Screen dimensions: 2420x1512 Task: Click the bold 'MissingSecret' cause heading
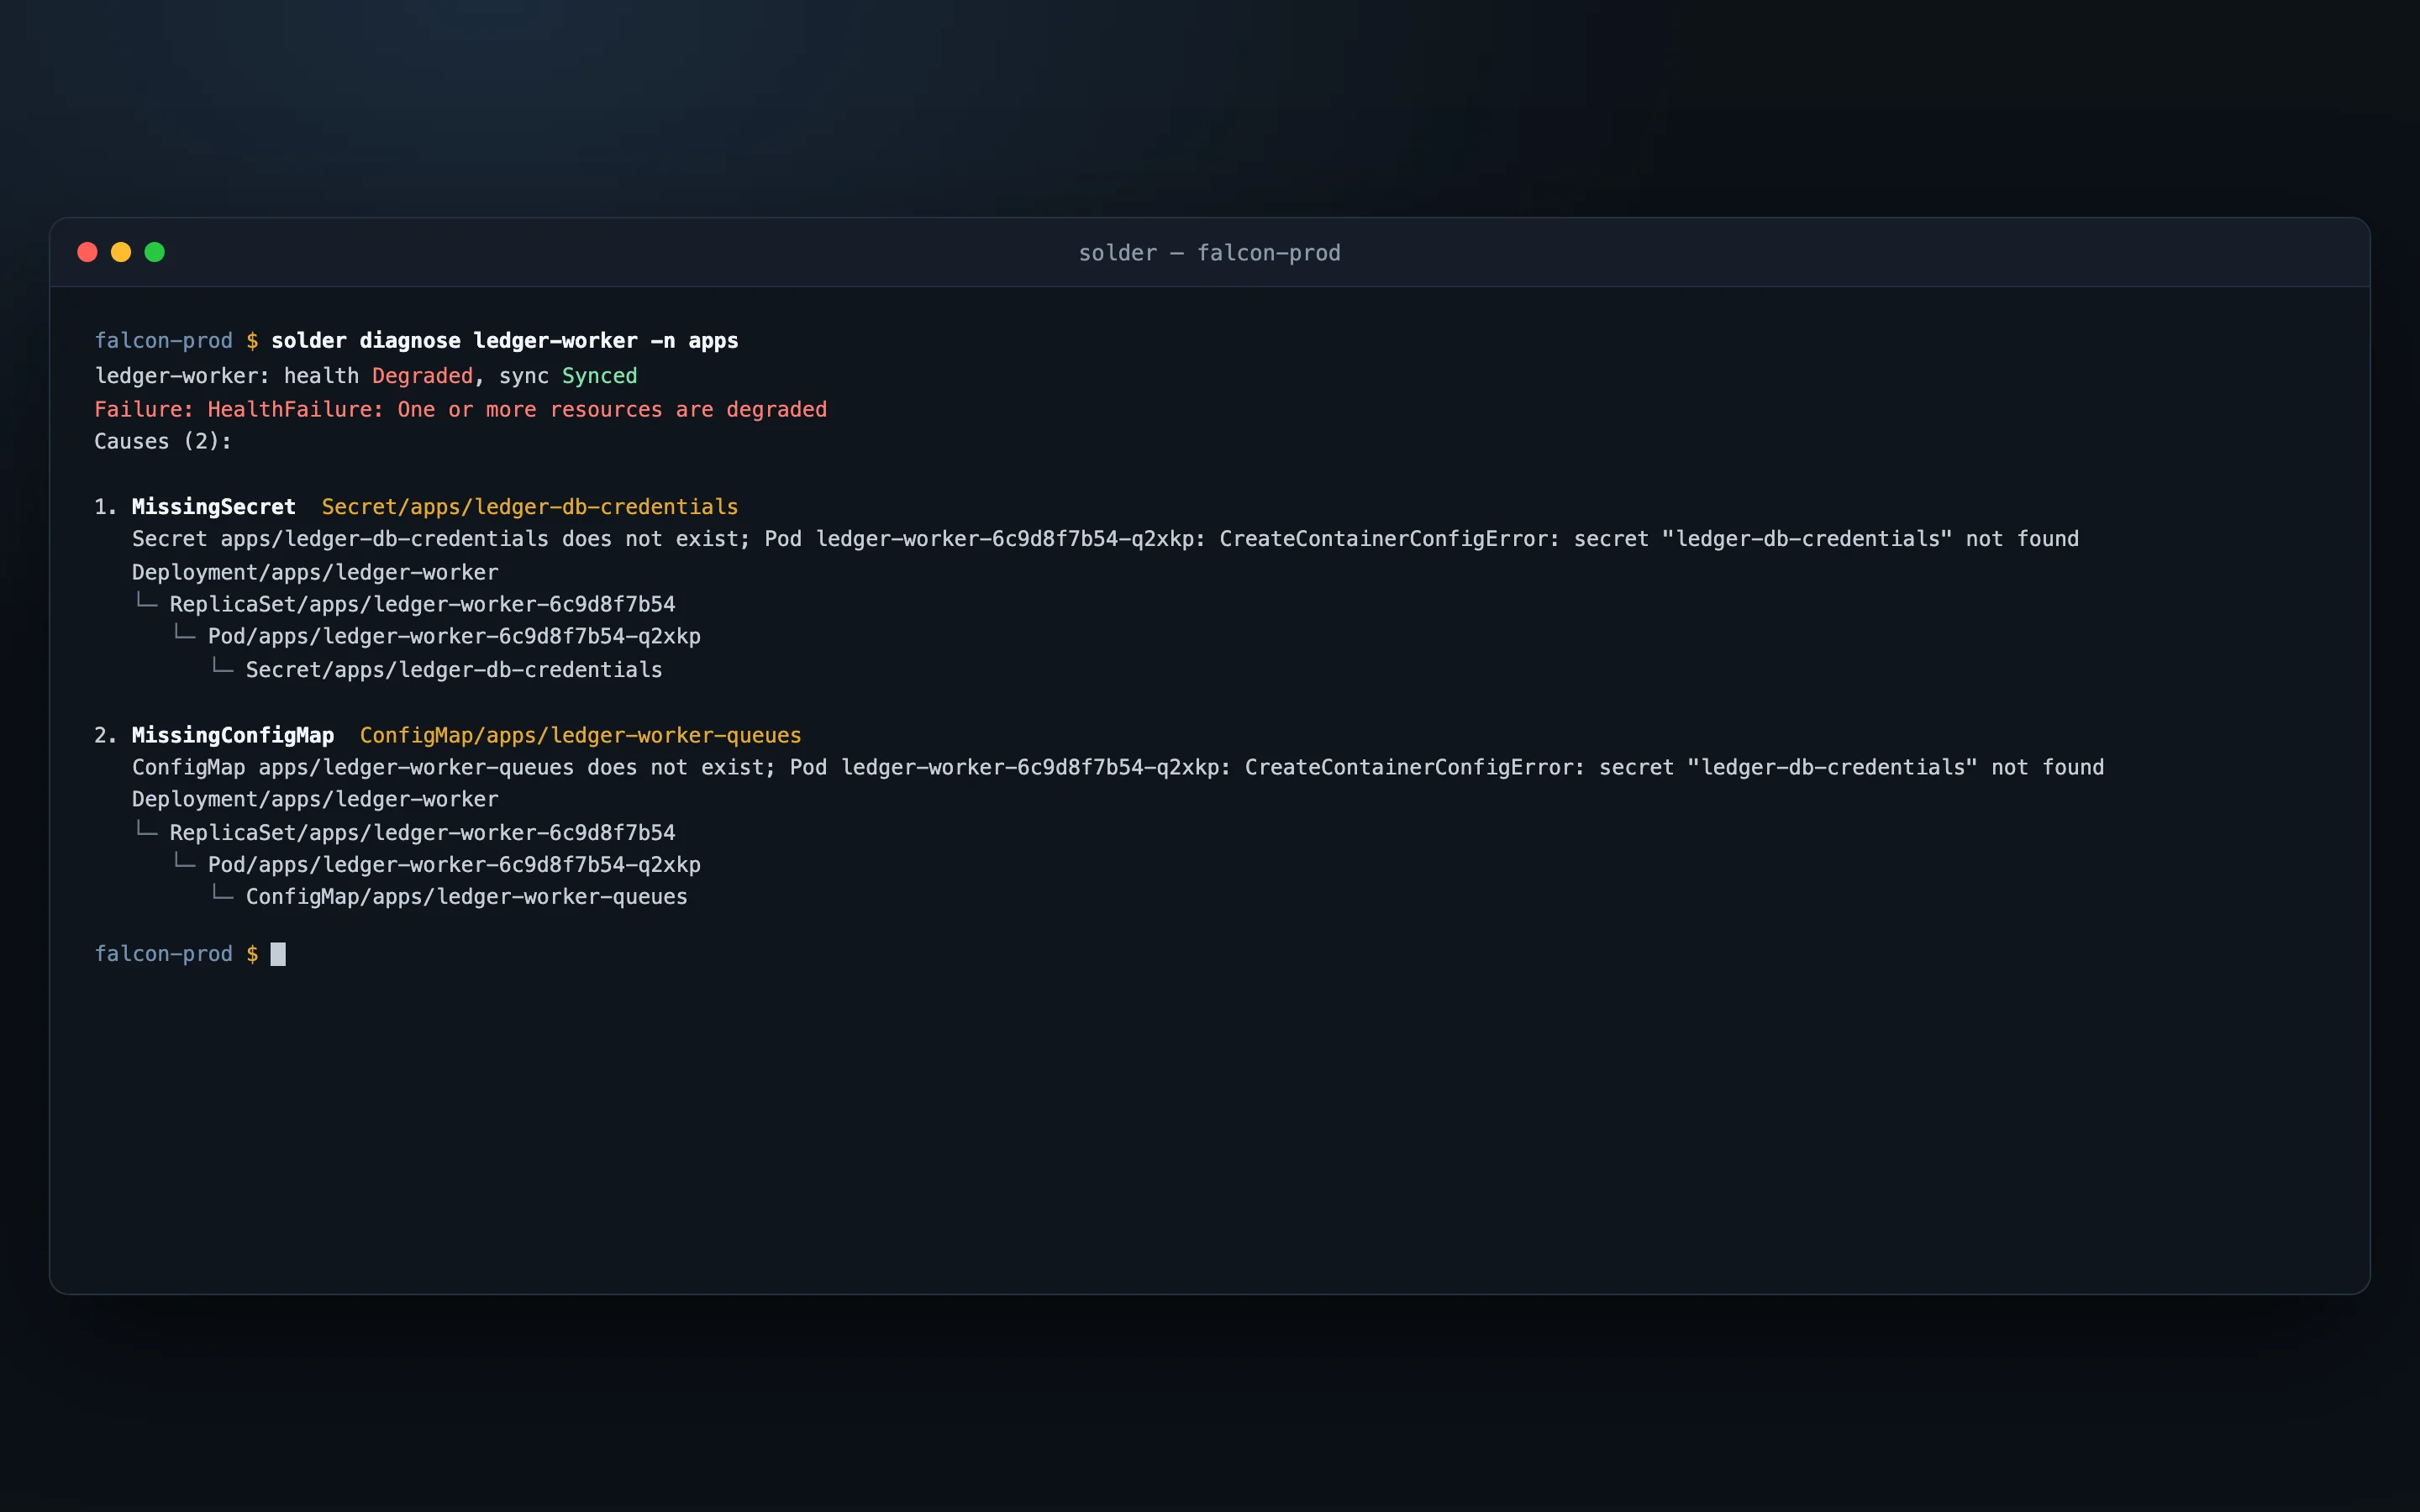214,507
